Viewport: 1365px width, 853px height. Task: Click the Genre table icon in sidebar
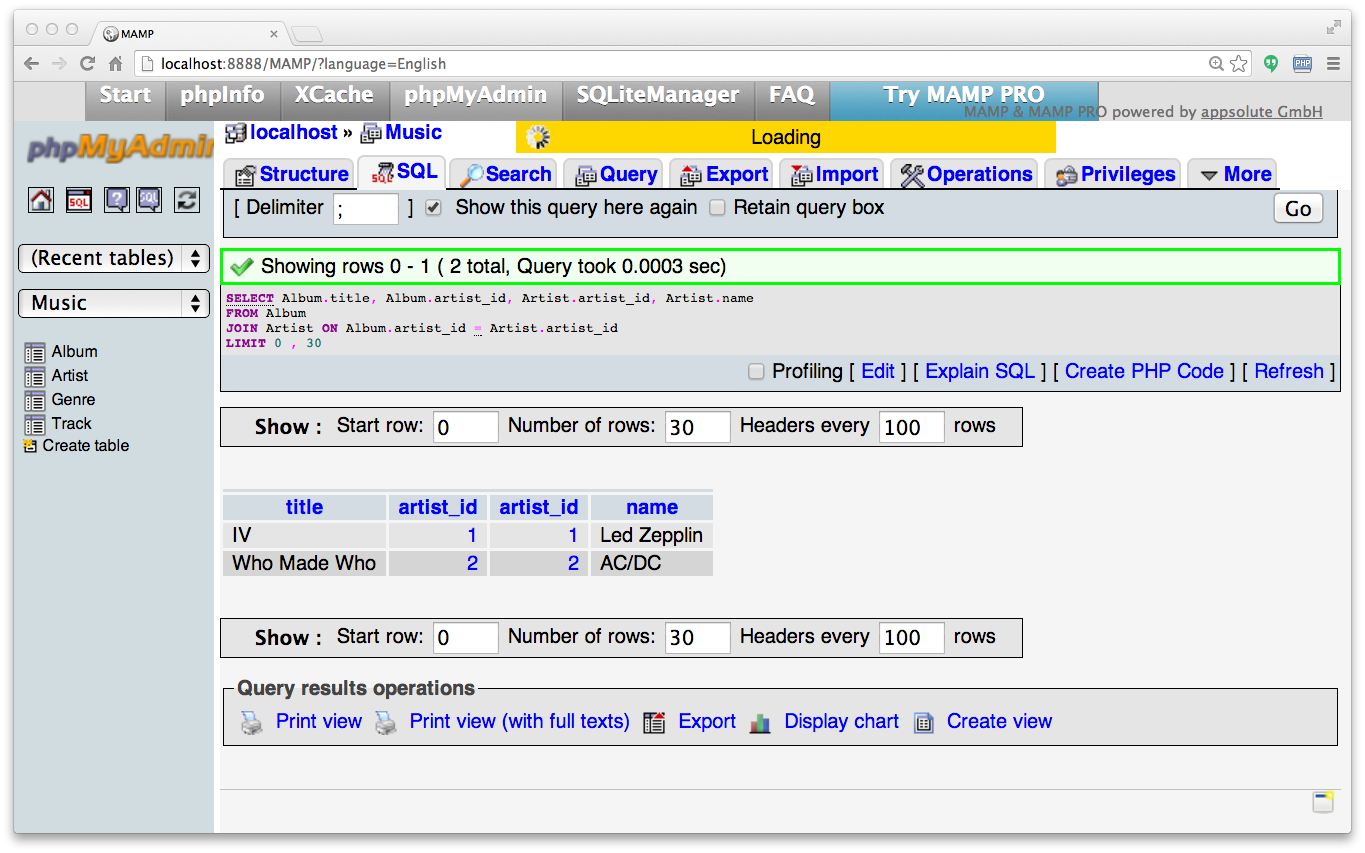[35, 400]
